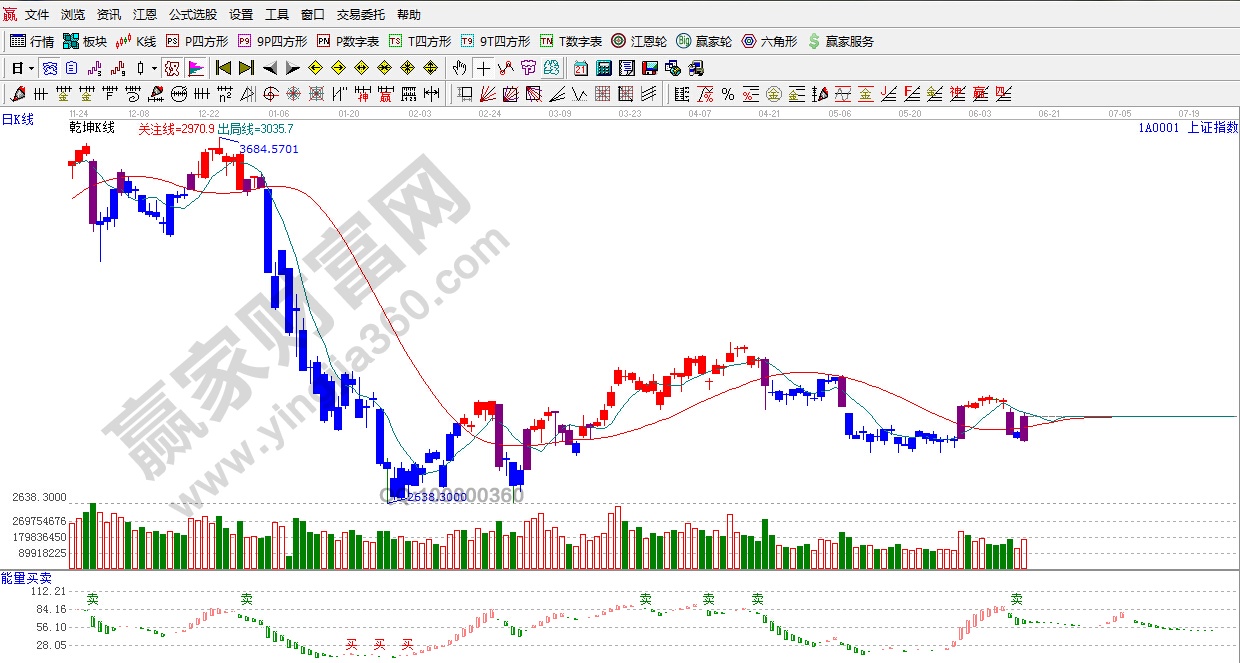Toggle the crosshair cursor tool
This screenshot has height=663, width=1240.
point(483,68)
